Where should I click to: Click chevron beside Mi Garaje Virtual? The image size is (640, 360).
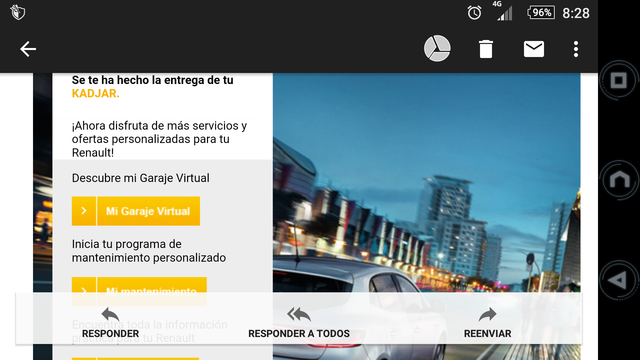(x=84, y=211)
